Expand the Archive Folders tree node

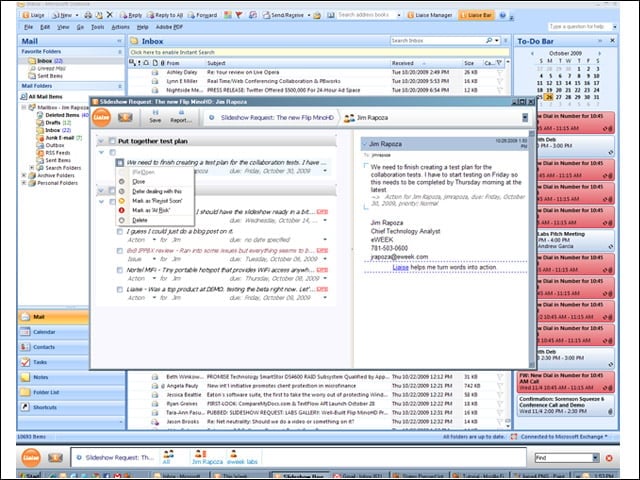coord(24,176)
